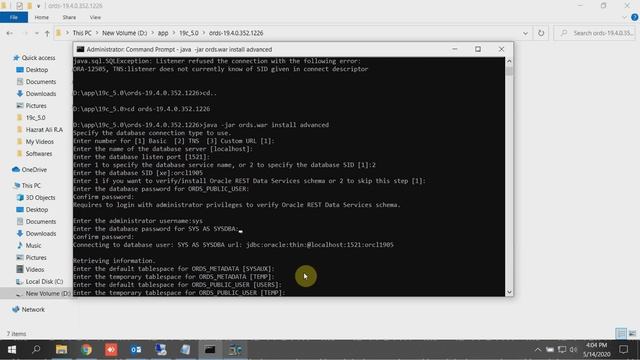Open the red app icon on taskbar
This screenshot has height=360, width=640.
(111, 350)
